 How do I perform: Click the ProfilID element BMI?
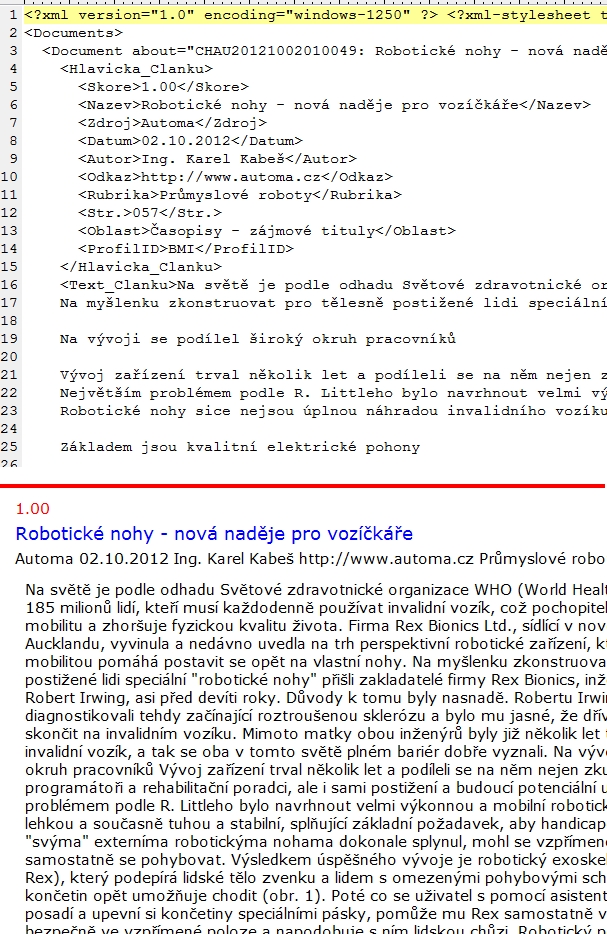(x=186, y=249)
